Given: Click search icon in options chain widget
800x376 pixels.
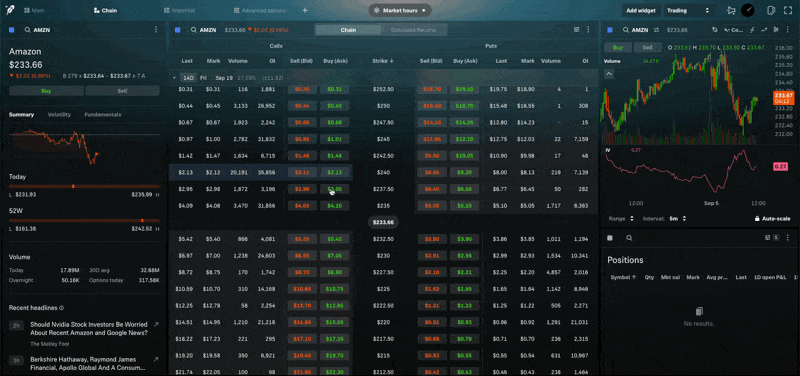Looking at the screenshot, I should [x=194, y=30].
